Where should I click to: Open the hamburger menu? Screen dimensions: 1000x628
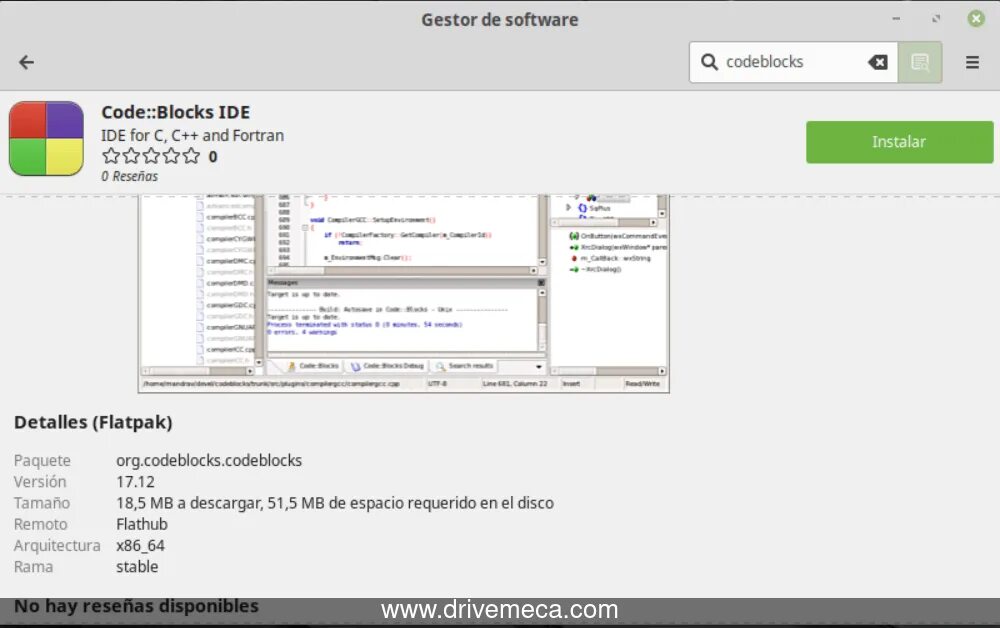pos(972,62)
